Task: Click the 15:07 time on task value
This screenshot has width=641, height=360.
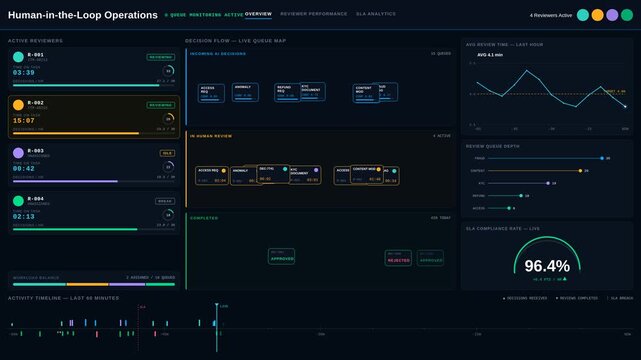Action: point(24,121)
